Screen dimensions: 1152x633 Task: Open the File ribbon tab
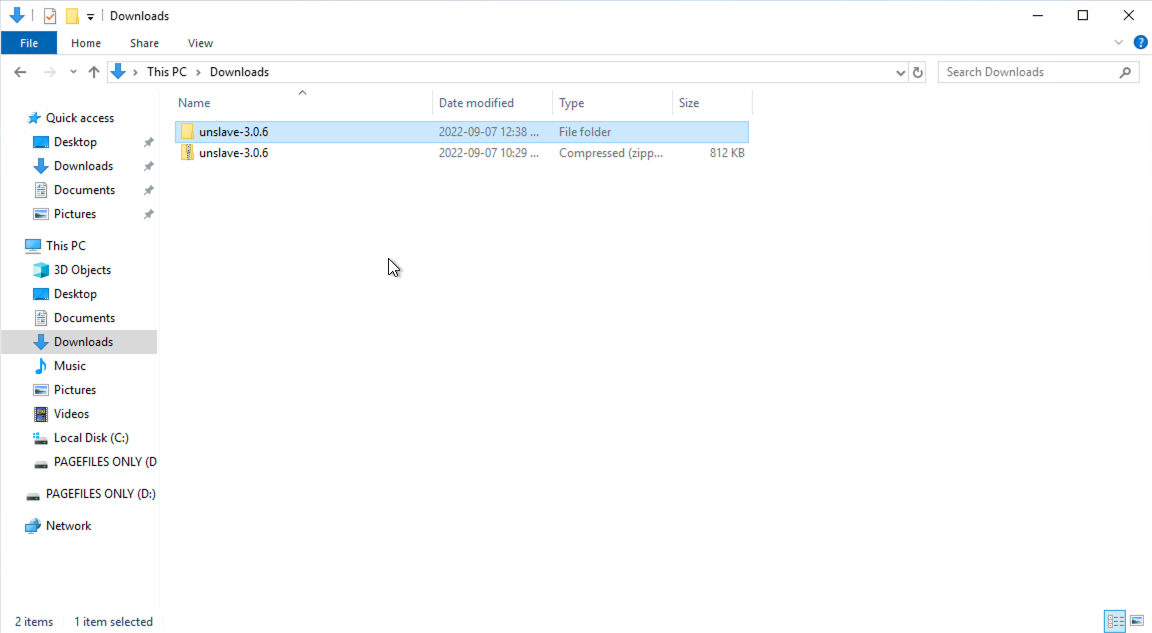(29, 43)
